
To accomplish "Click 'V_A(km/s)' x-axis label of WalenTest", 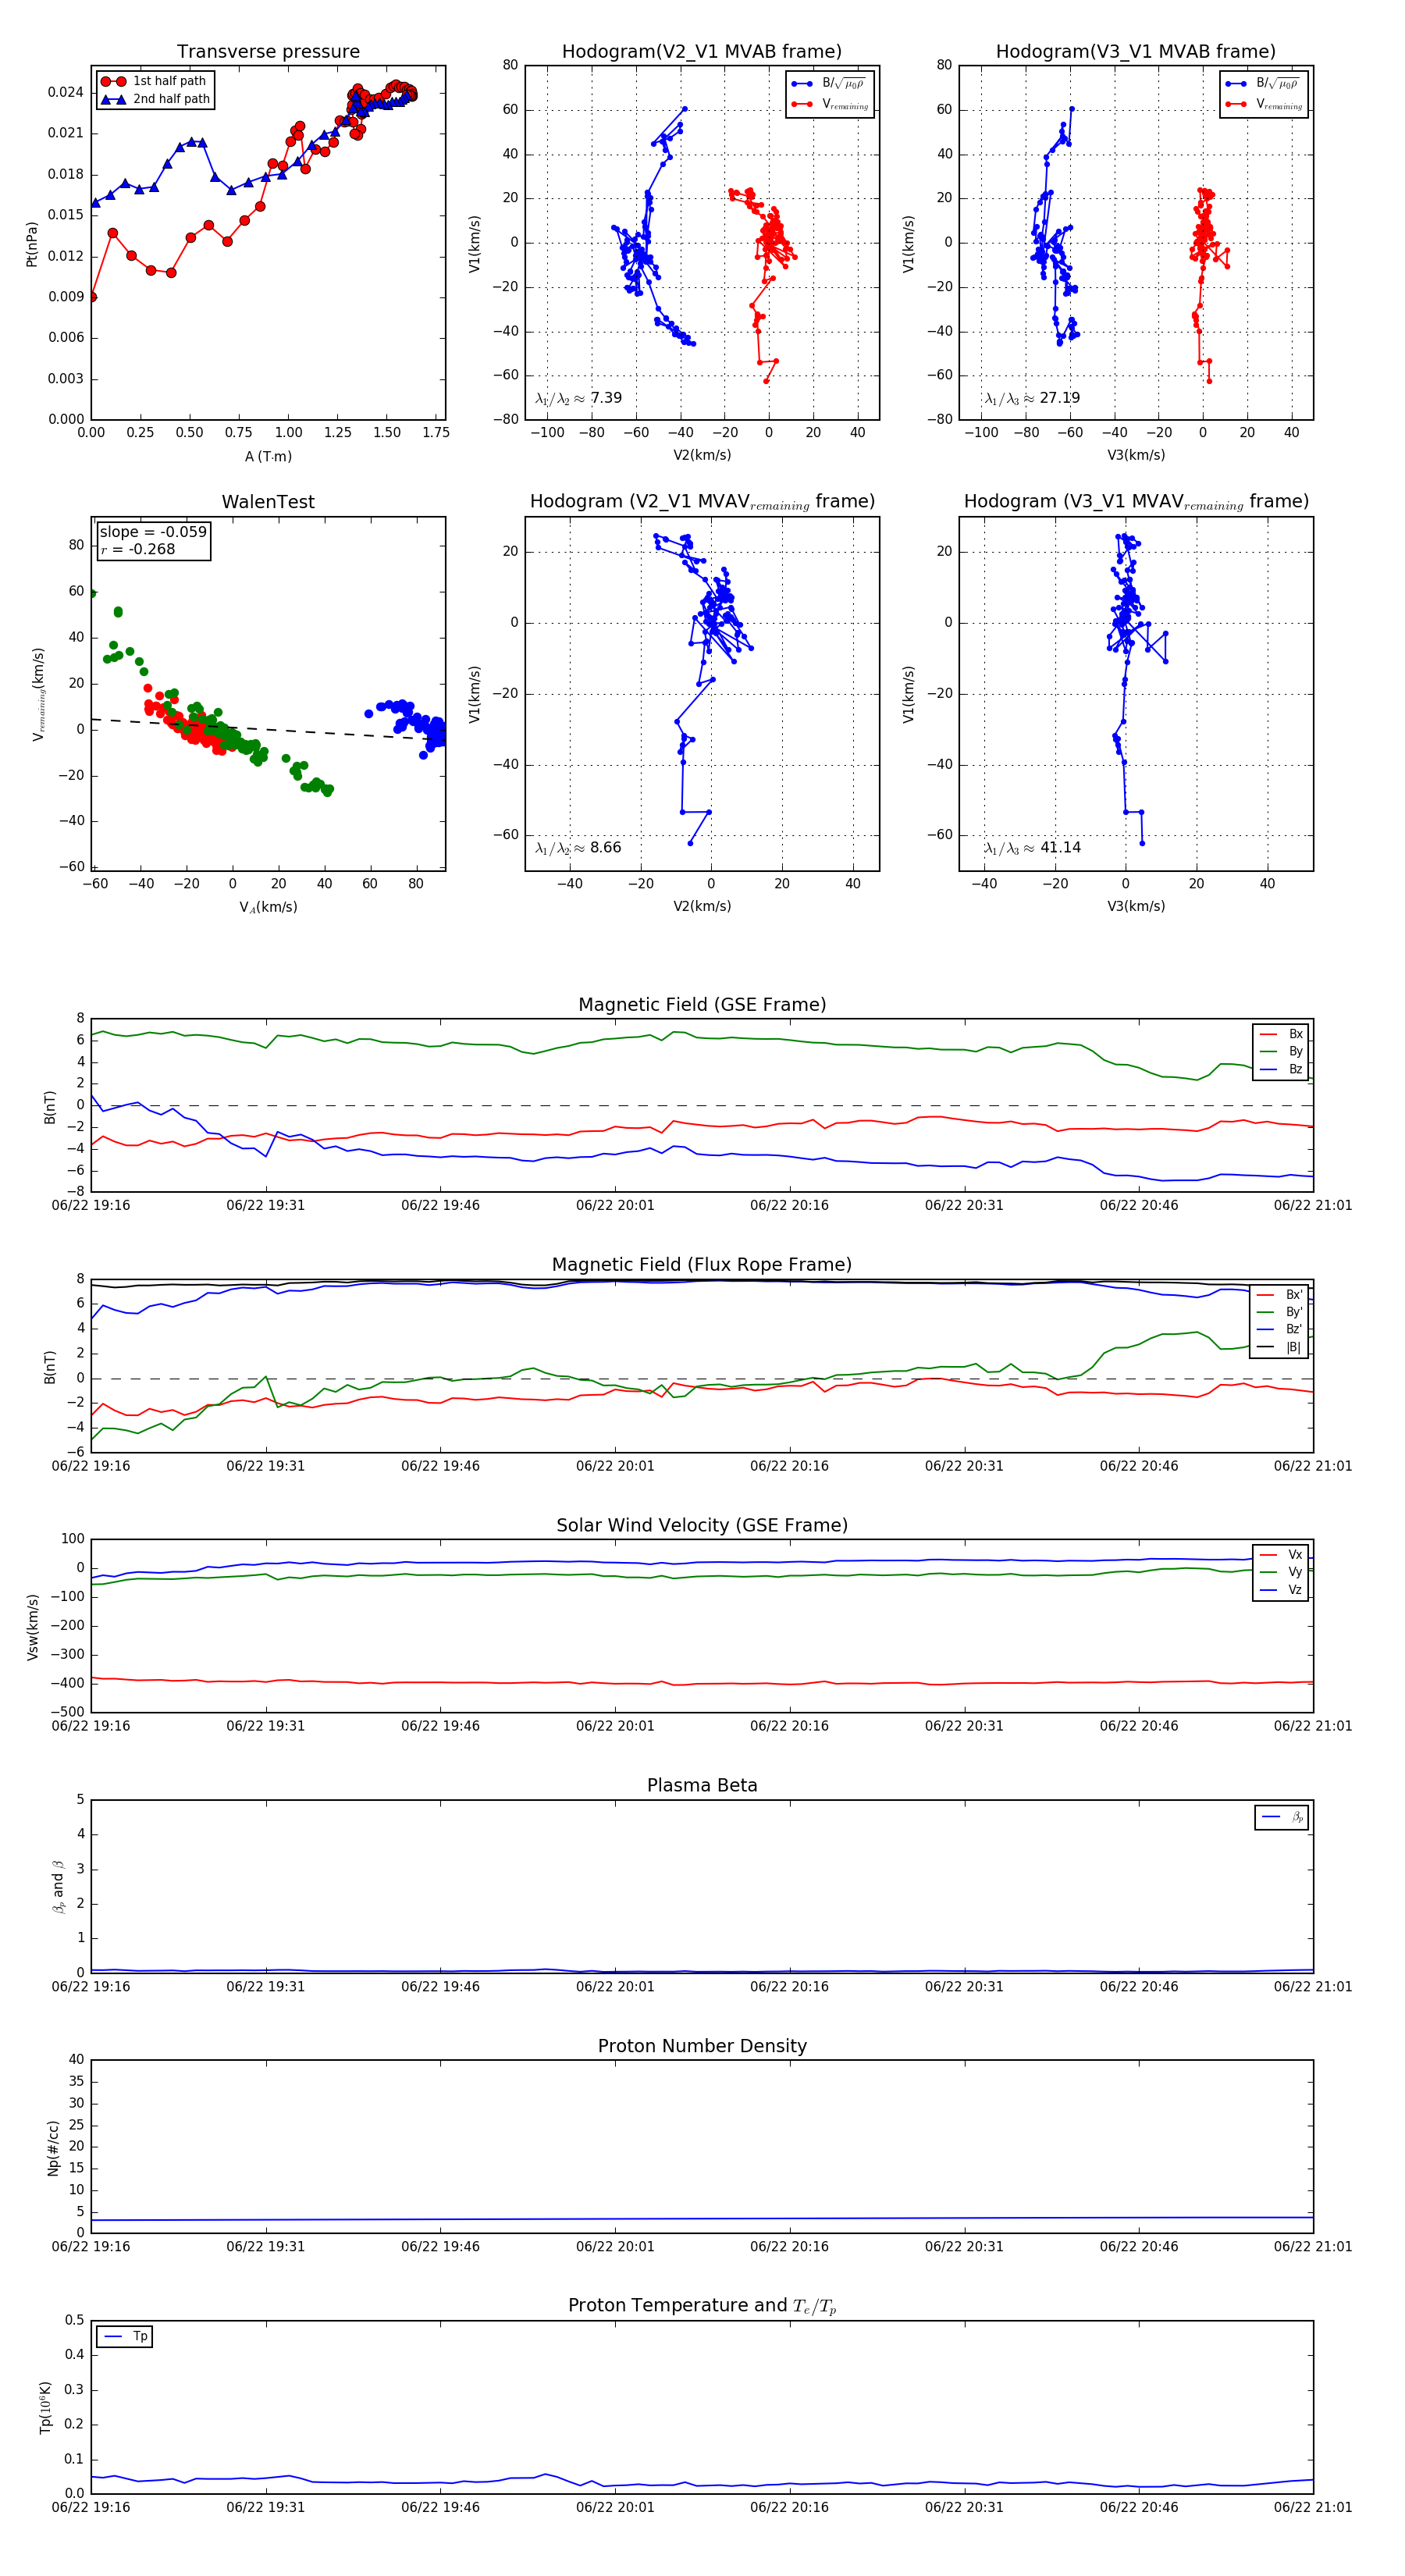I will [268, 907].
